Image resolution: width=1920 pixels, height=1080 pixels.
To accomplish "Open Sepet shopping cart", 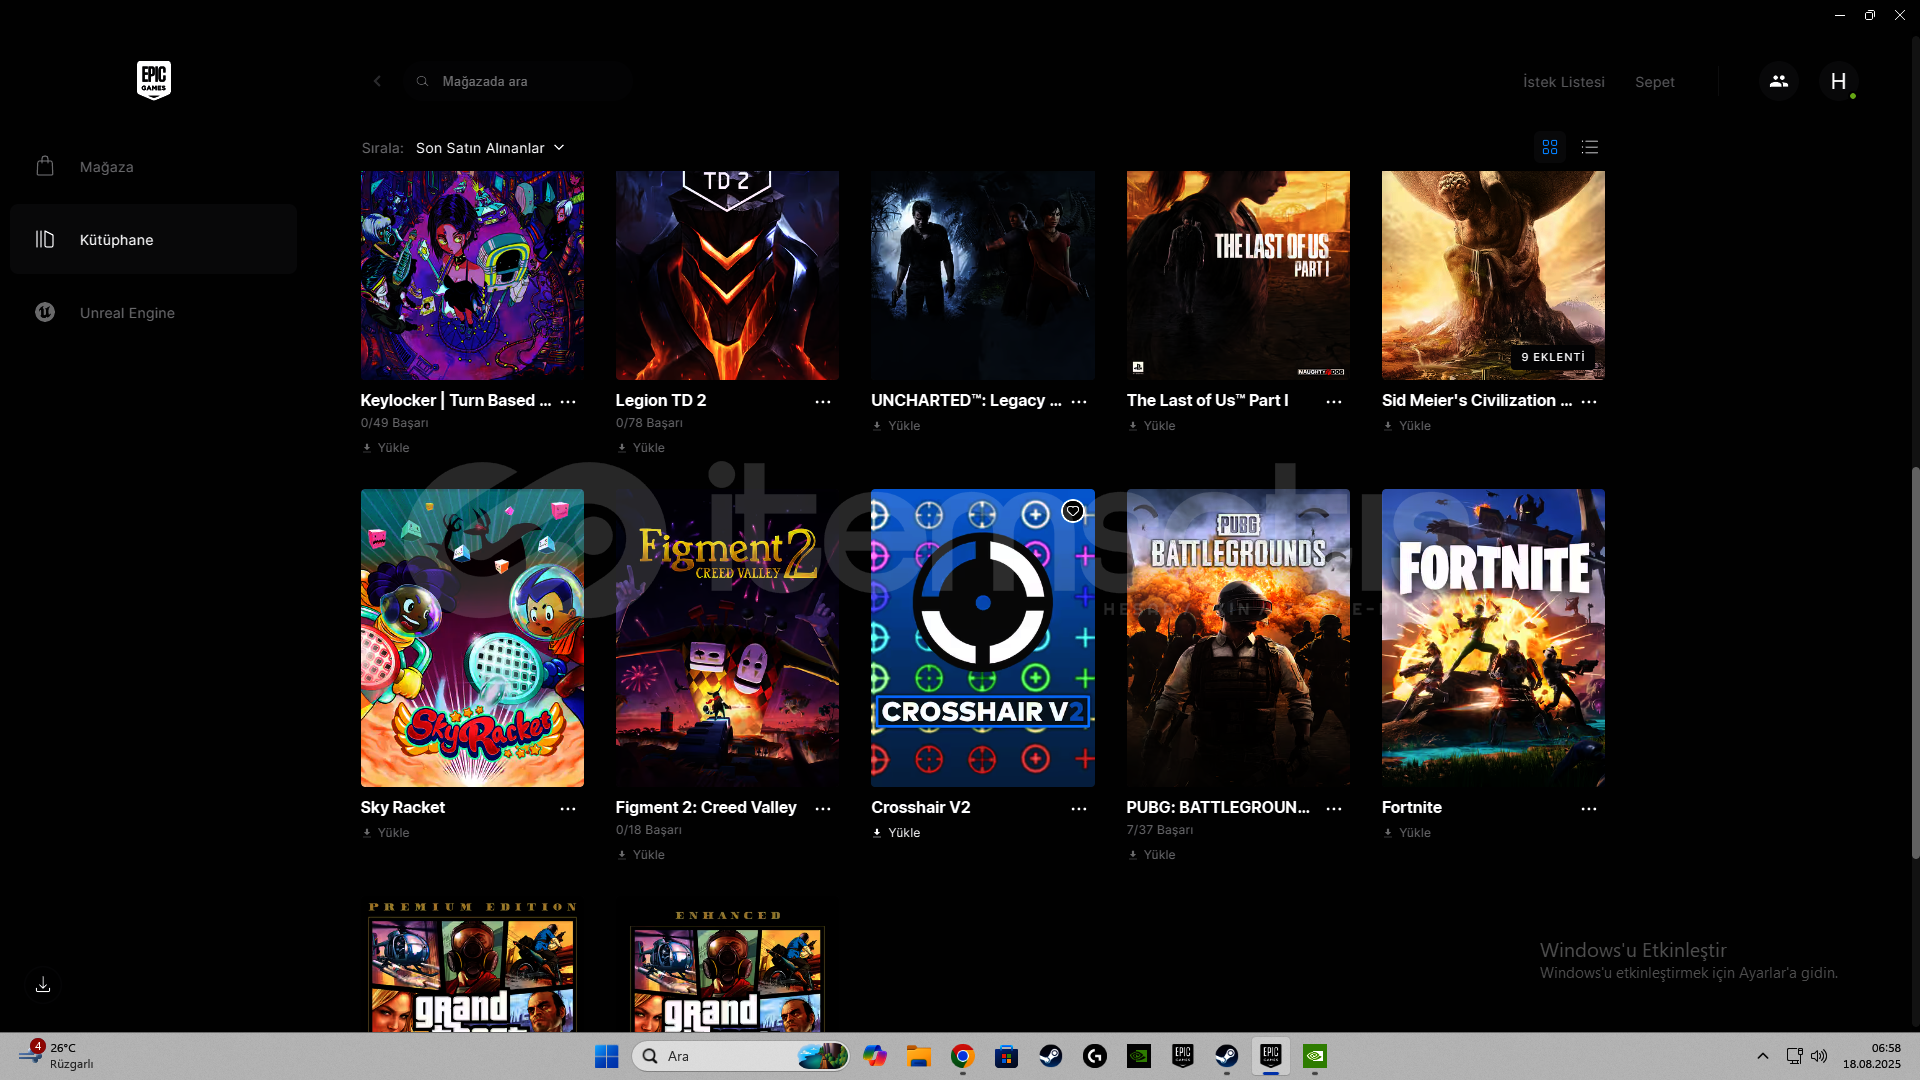I will click(x=1655, y=82).
